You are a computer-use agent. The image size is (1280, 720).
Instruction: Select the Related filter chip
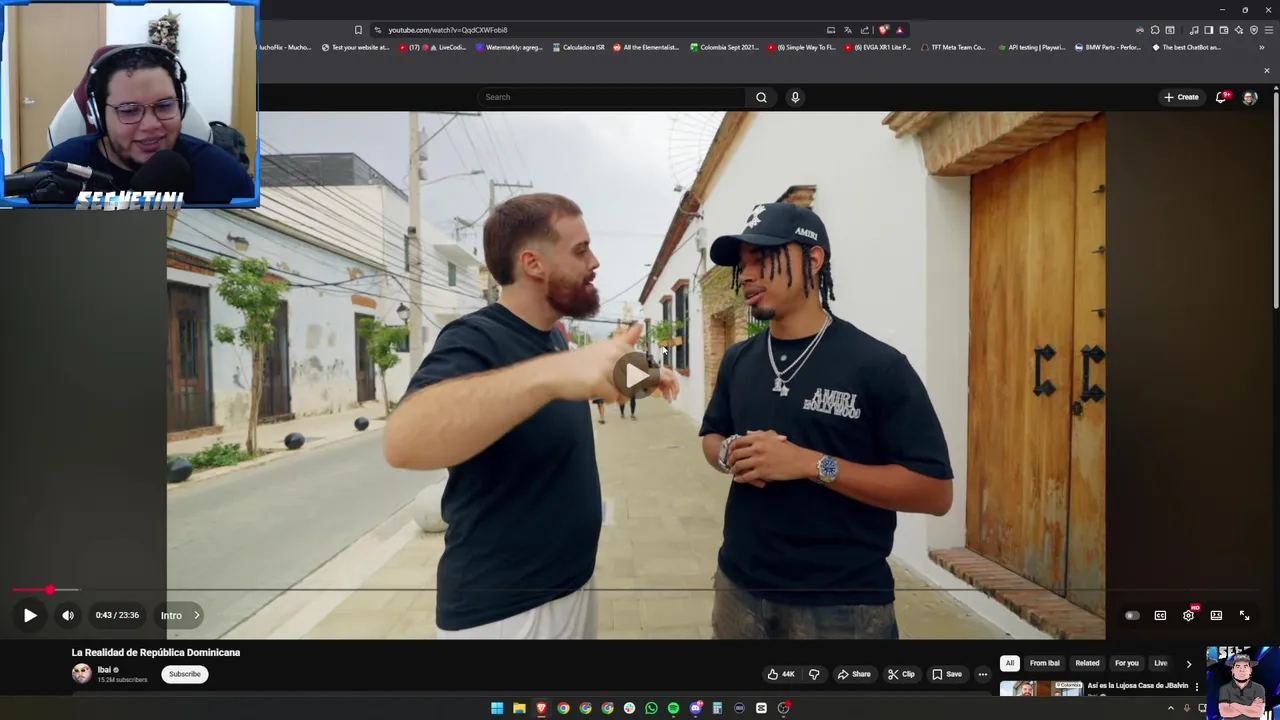(x=1087, y=663)
